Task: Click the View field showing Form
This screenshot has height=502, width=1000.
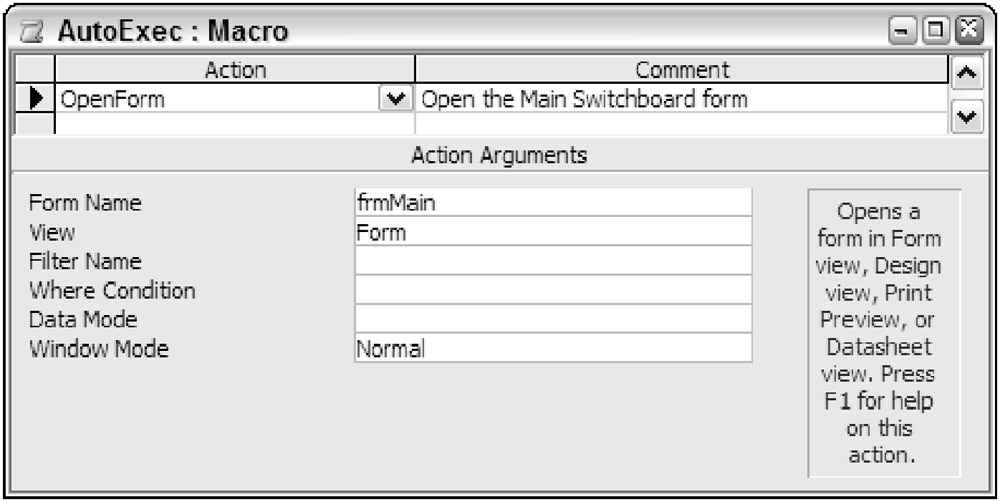Action: [x=552, y=232]
